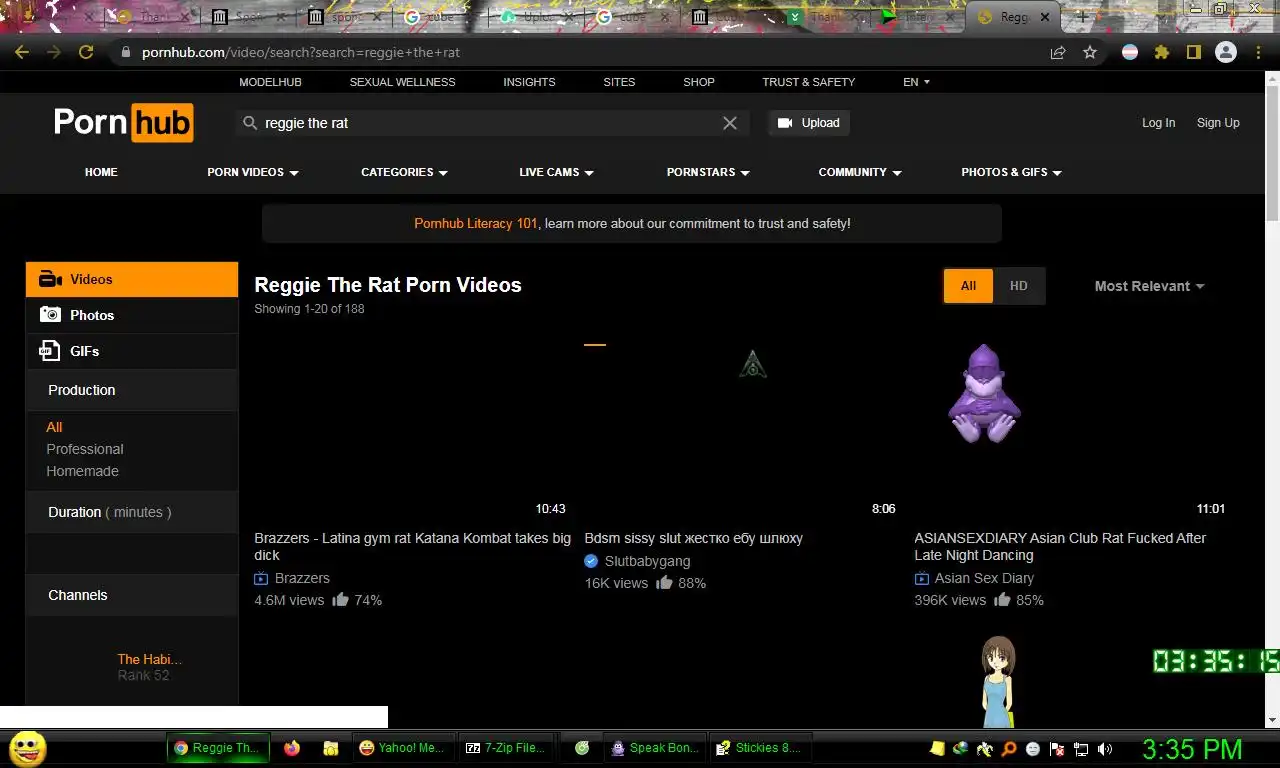This screenshot has width=1280, height=768.
Task: Expand the Categories nav menu
Action: click(x=404, y=172)
